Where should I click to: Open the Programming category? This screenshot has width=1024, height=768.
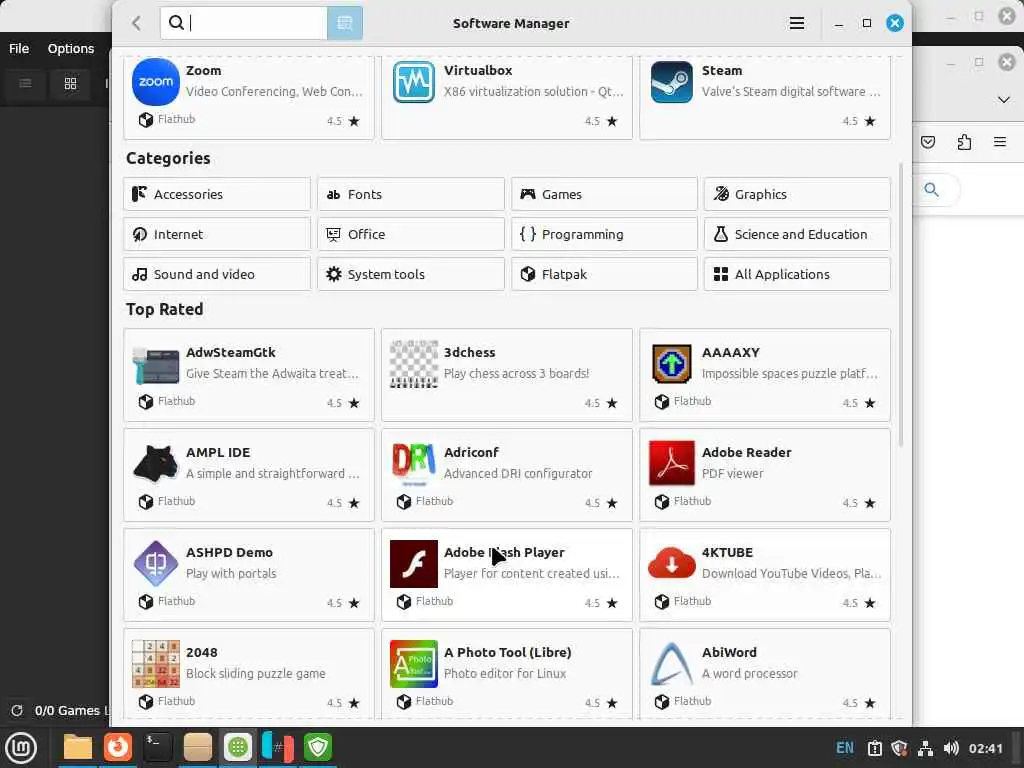[604, 234]
